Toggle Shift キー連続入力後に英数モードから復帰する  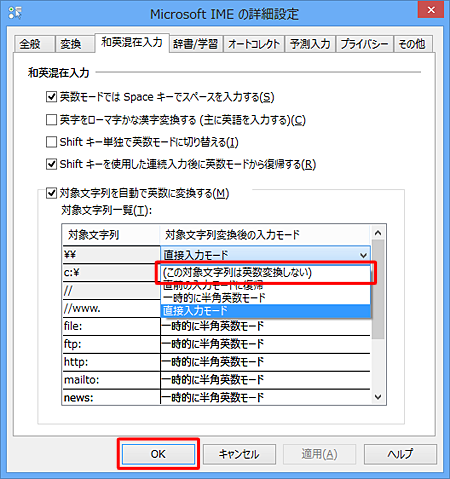pyautogui.click(x=51, y=164)
